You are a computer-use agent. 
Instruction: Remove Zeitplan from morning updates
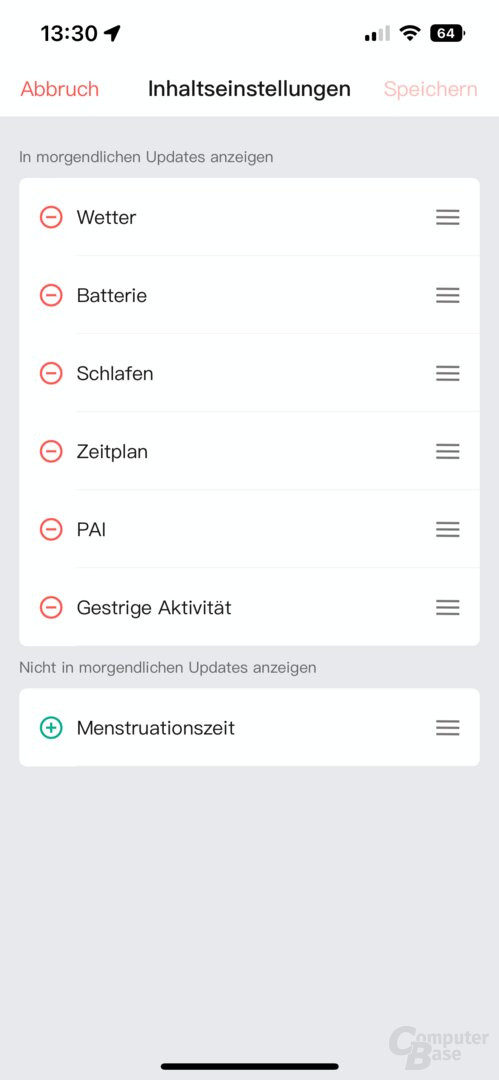[x=51, y=452]
